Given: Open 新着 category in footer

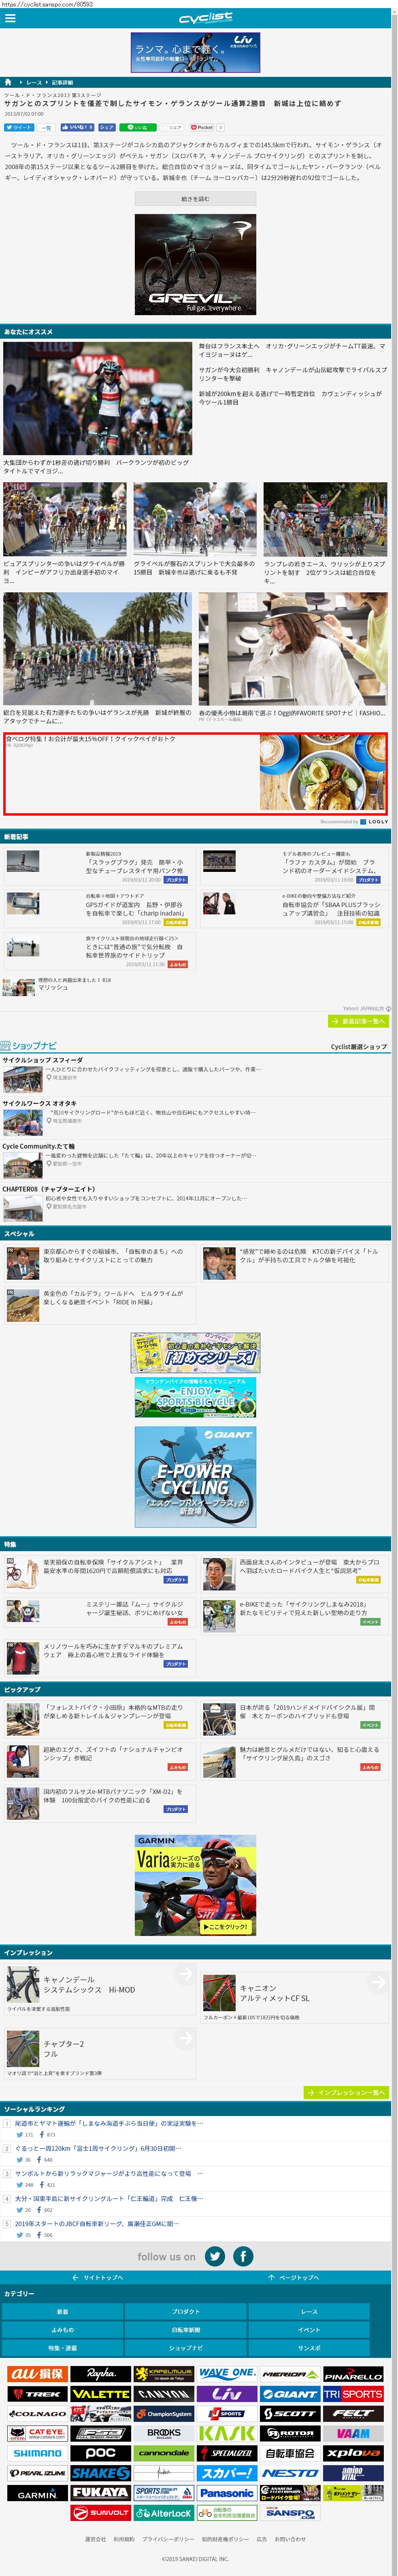Looking at the screenshot, I should 62,2311.
